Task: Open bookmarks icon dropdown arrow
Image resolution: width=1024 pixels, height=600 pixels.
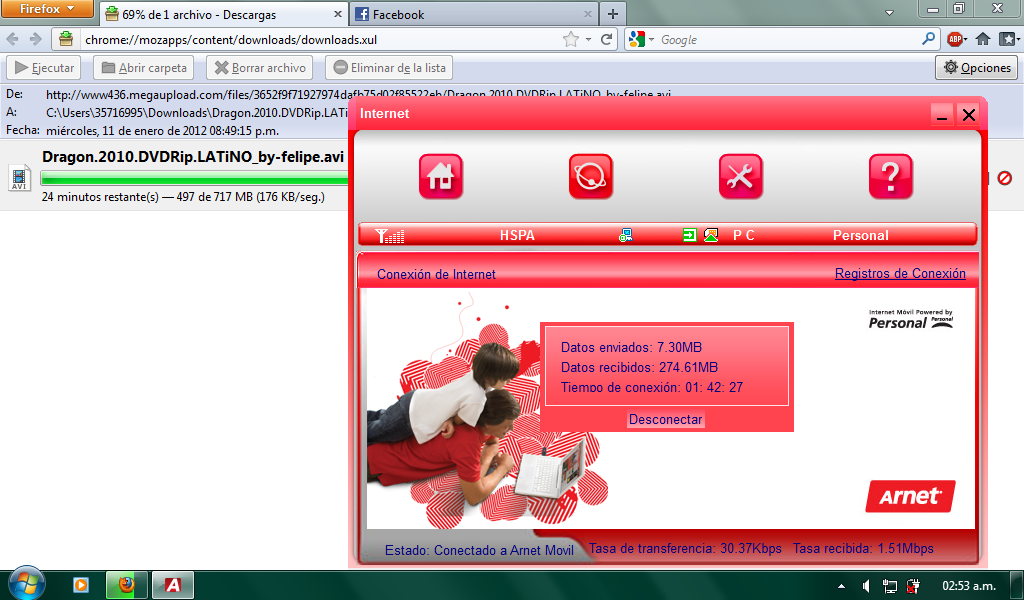Action: 1017,40
